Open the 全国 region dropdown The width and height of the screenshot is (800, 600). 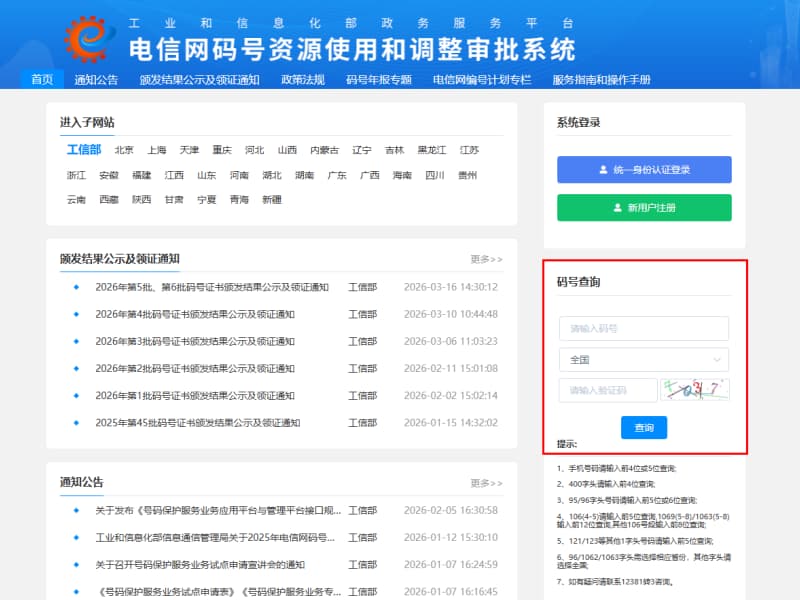(643, 358)
